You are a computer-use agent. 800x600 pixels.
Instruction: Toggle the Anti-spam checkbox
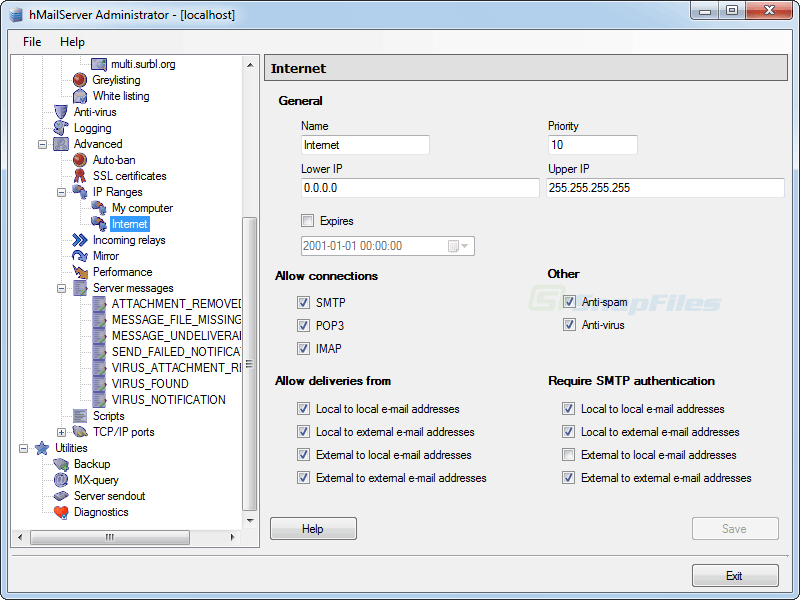click(x=569, y=302)
